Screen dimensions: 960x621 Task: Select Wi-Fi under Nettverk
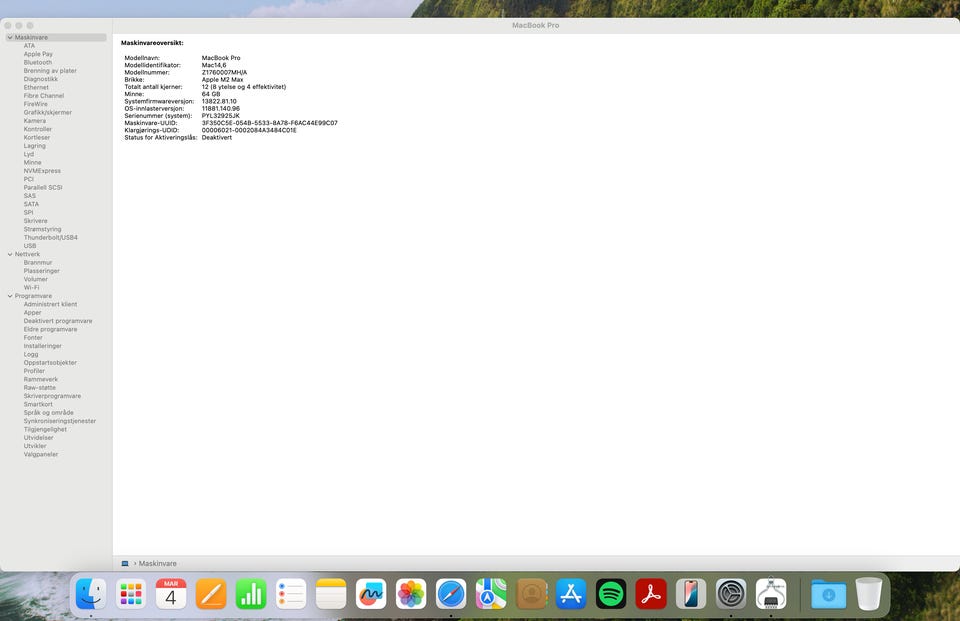pyautogui.click(x=31, y=288)
